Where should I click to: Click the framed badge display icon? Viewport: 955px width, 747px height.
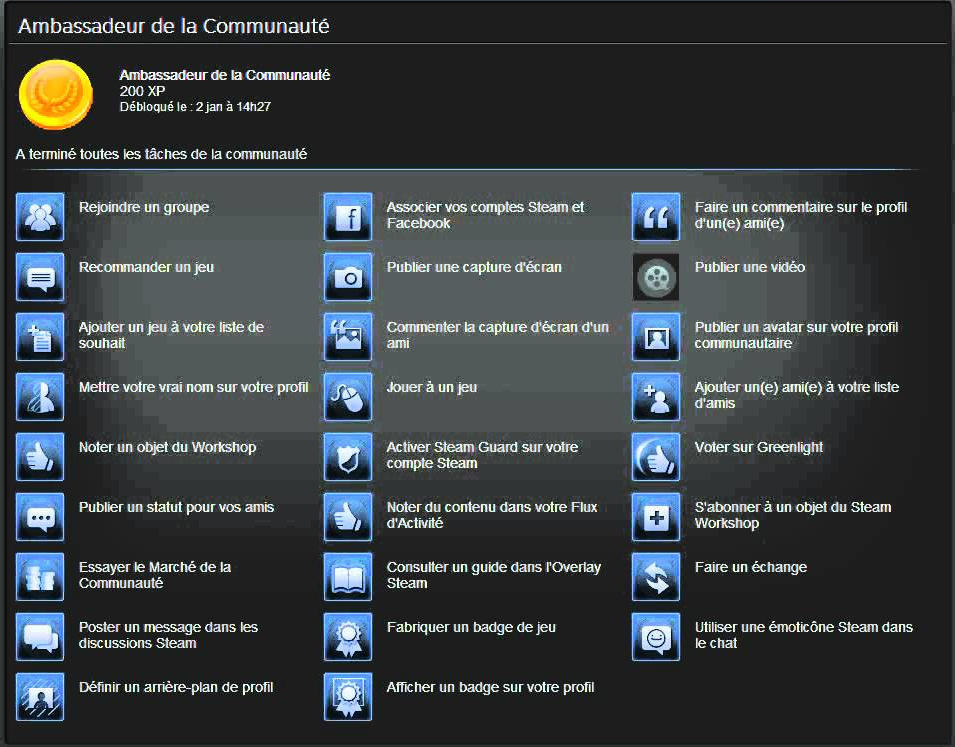tap(348, 697)
